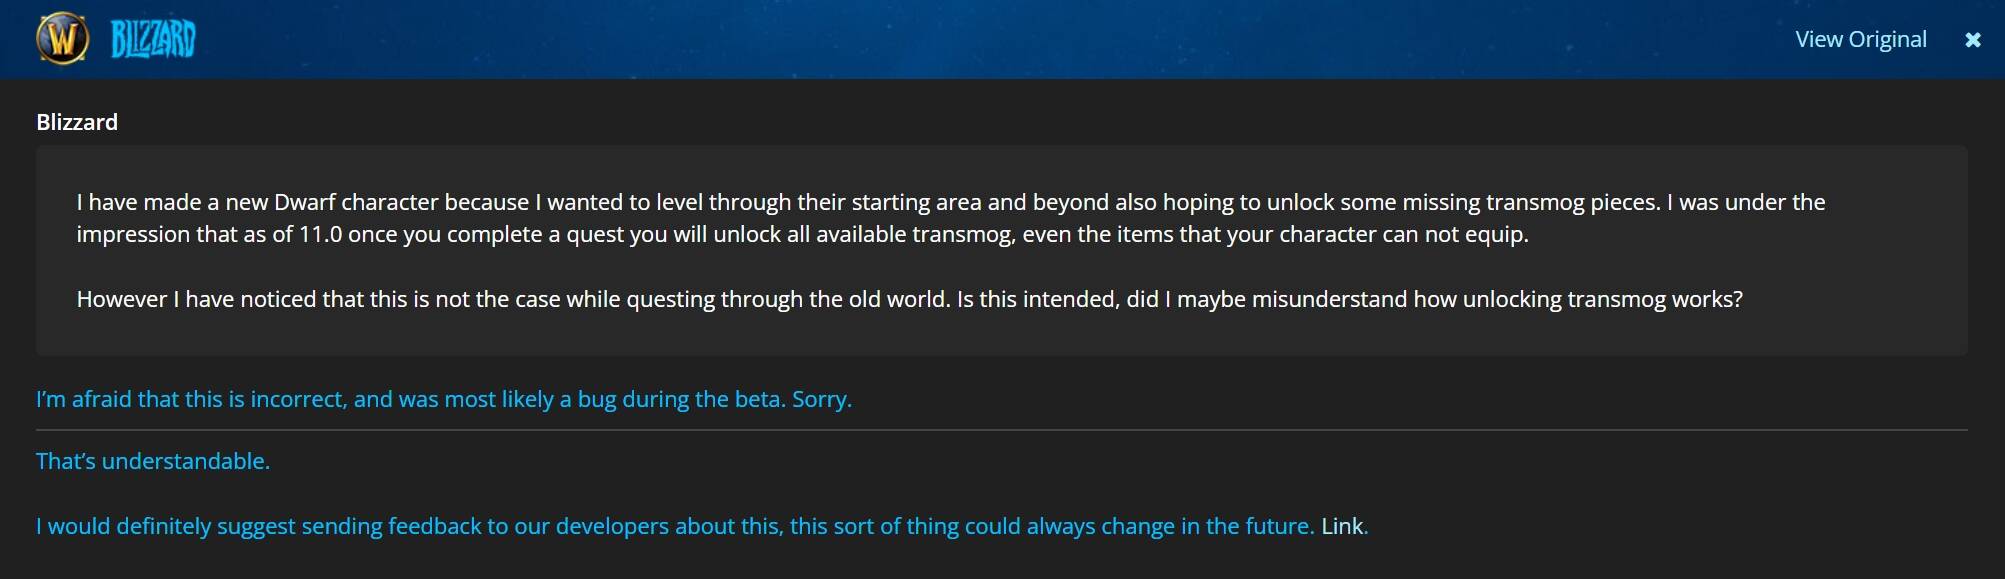Open the View Original link
The image size is (2005, 579).
coord(1860,40)
